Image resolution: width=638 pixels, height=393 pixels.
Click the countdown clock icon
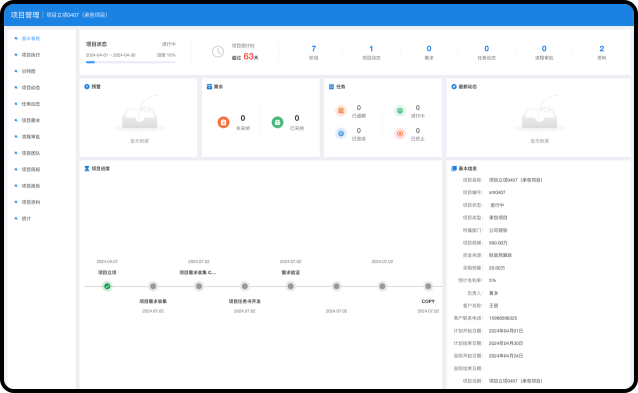(218, 51)
